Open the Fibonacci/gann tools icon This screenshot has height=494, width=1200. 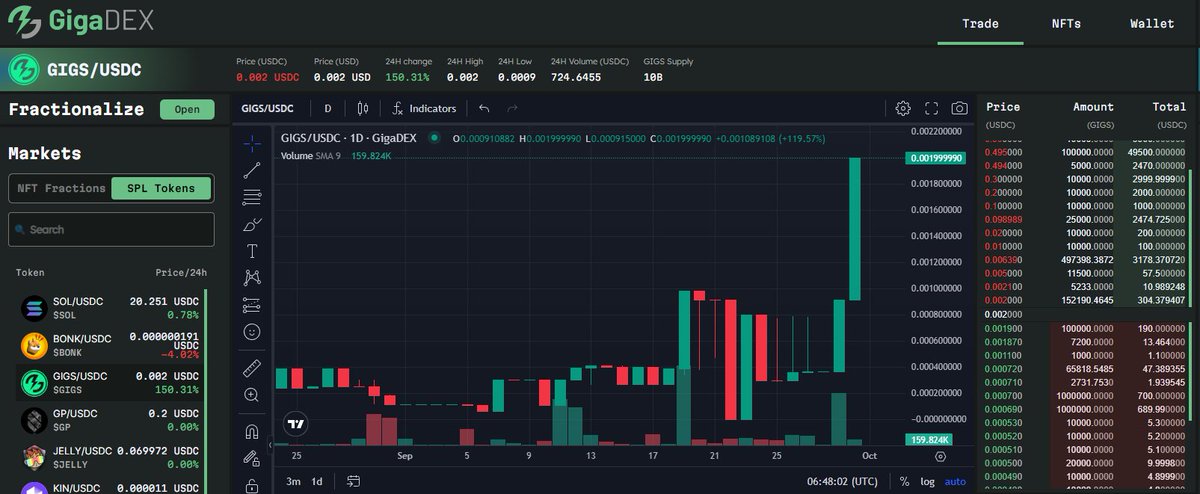pos(252,197)
